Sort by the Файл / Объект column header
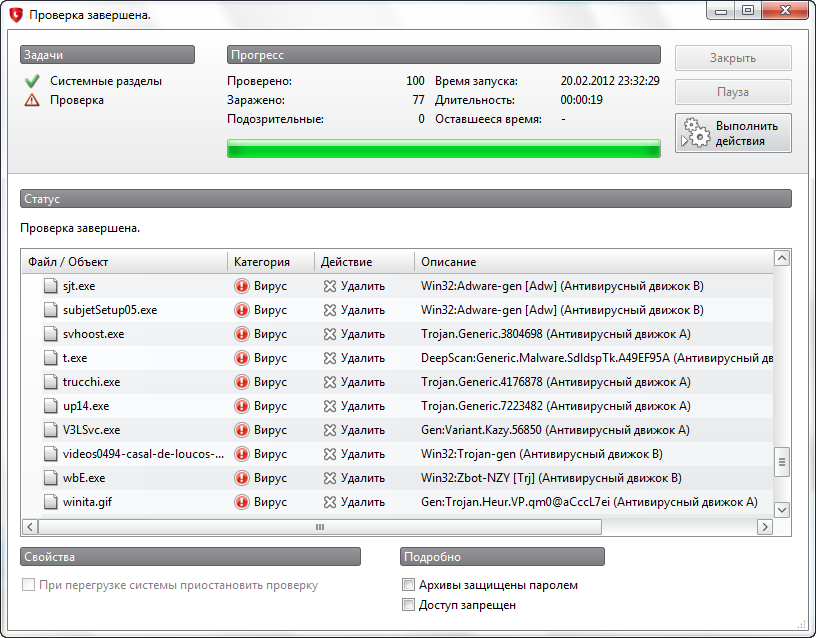 124,261
